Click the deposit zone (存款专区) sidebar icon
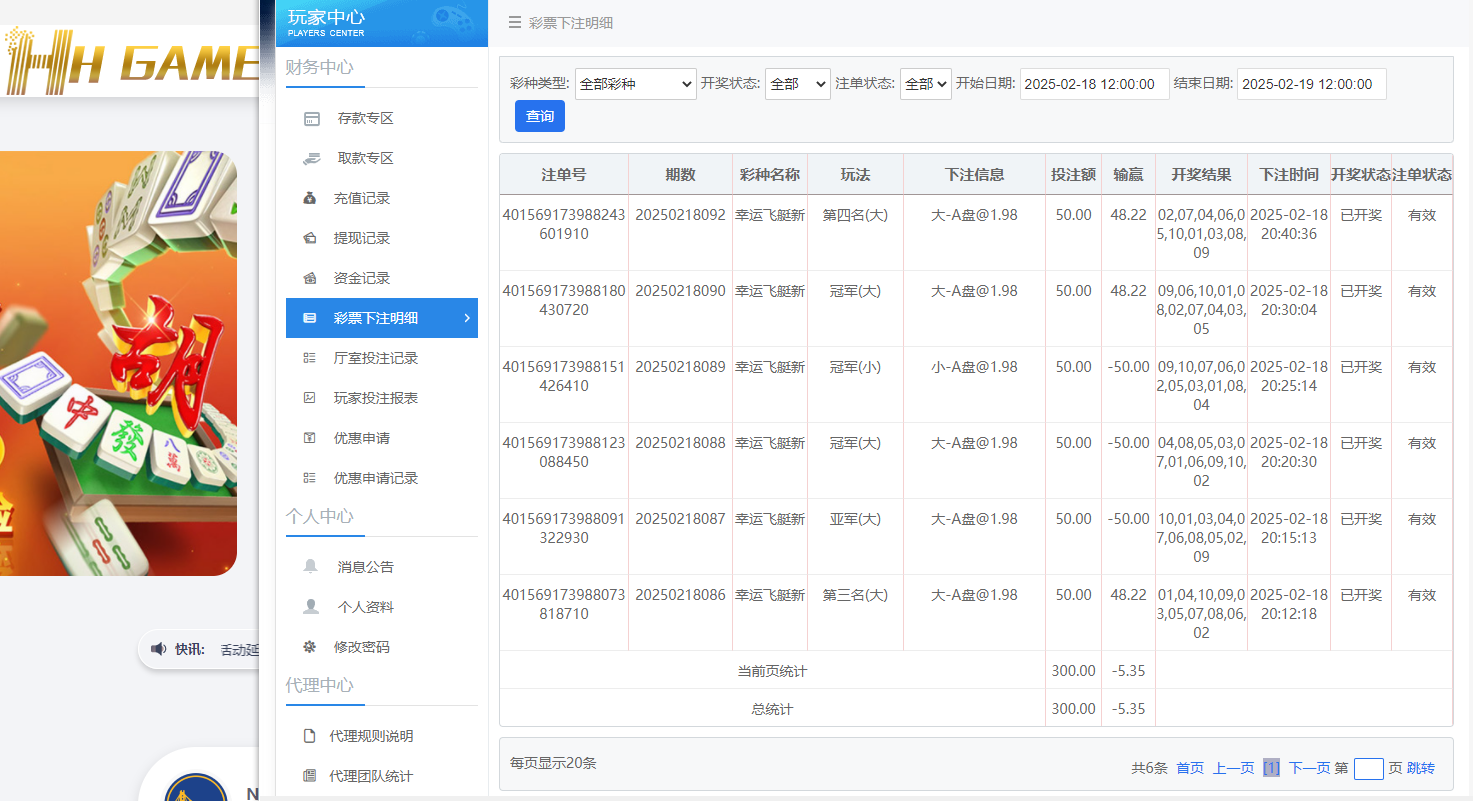1473x801 pixels. (x=312, y=119)
